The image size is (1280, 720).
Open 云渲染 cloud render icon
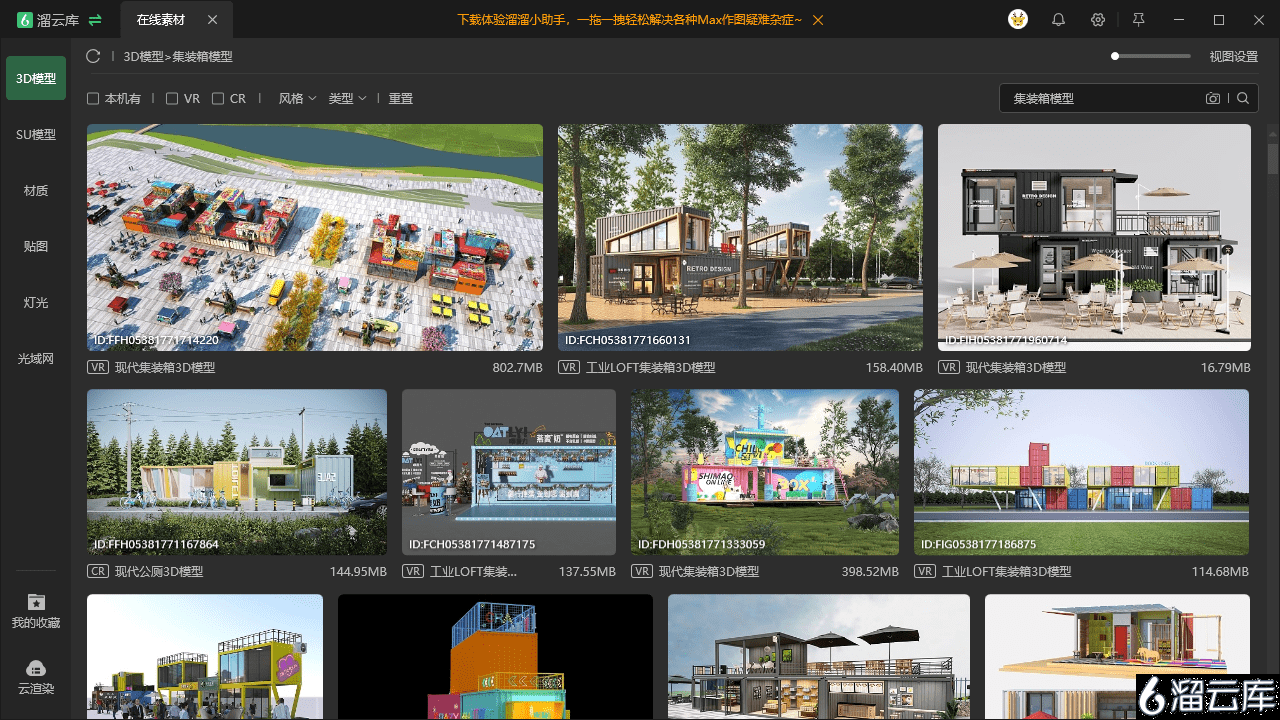36,668
